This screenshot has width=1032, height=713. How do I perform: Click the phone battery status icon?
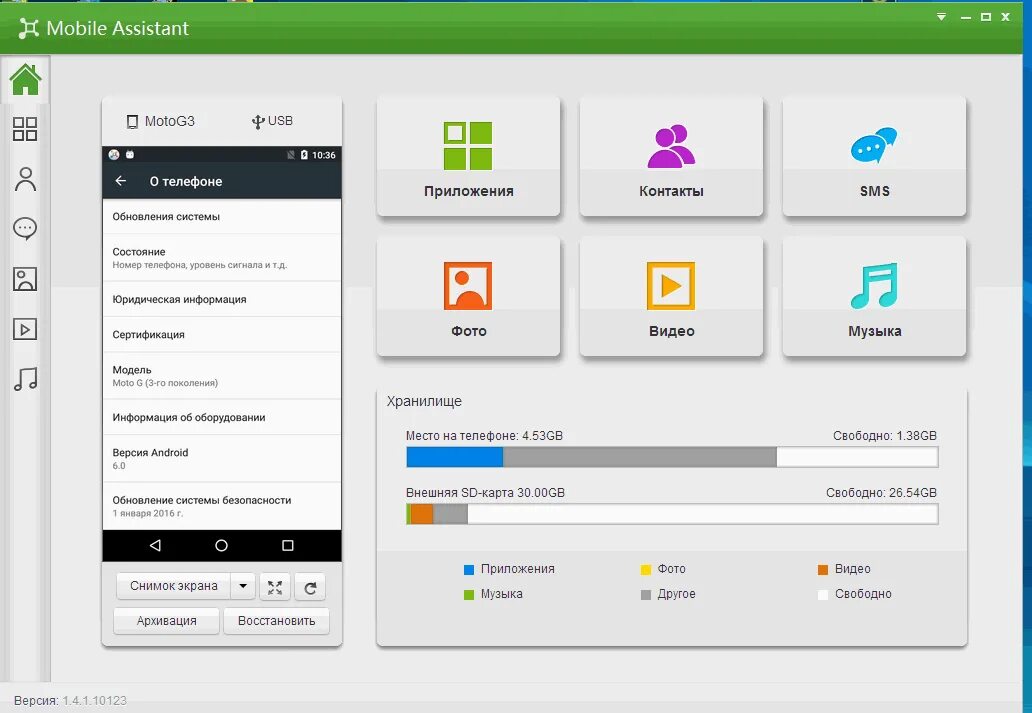pos(304,155)
